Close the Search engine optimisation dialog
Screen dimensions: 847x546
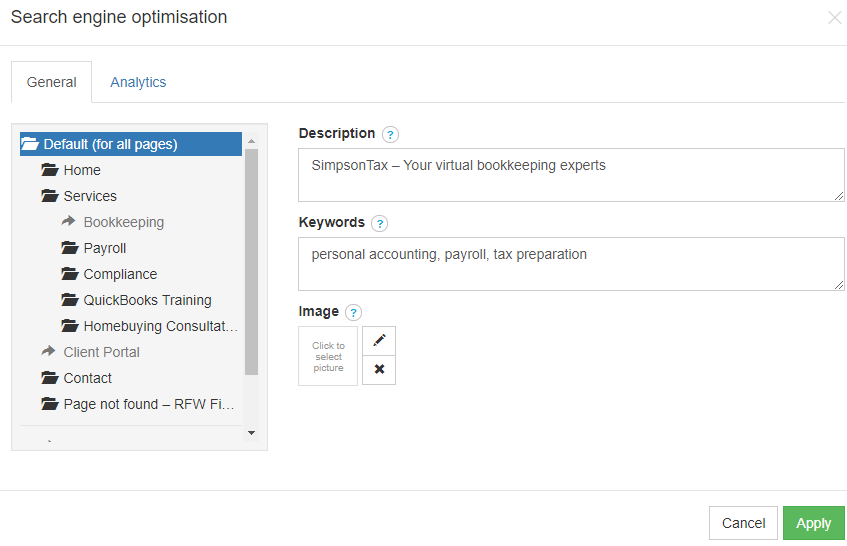(834, 18)
